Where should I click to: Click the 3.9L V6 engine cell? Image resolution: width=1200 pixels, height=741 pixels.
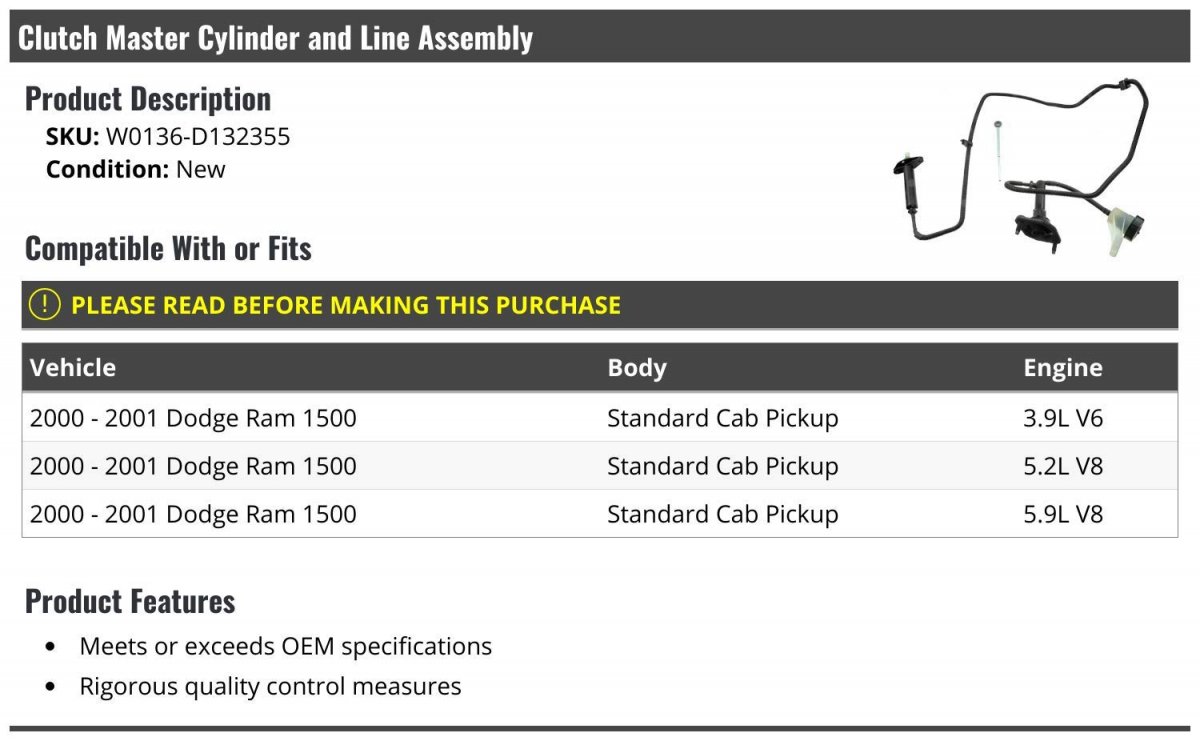pyautogui.click(x=1063, y=418)
